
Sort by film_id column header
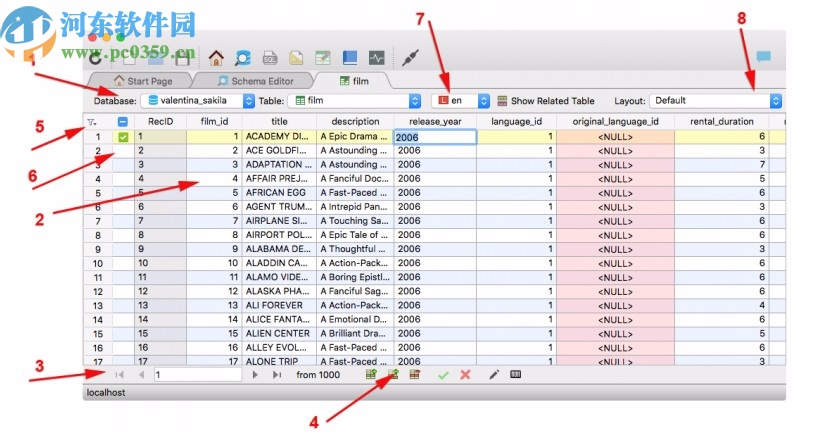(x=214, y=122)
